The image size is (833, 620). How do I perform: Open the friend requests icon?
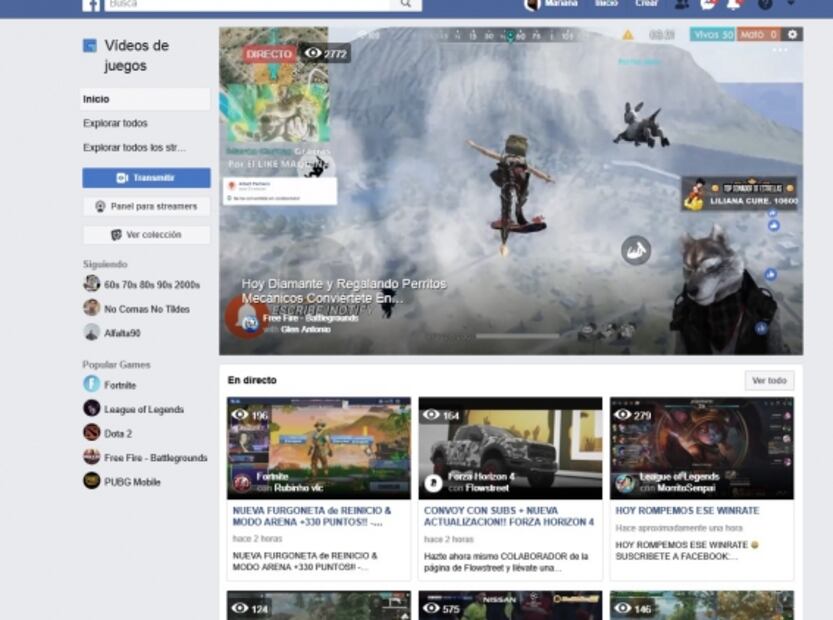(682, 4)
